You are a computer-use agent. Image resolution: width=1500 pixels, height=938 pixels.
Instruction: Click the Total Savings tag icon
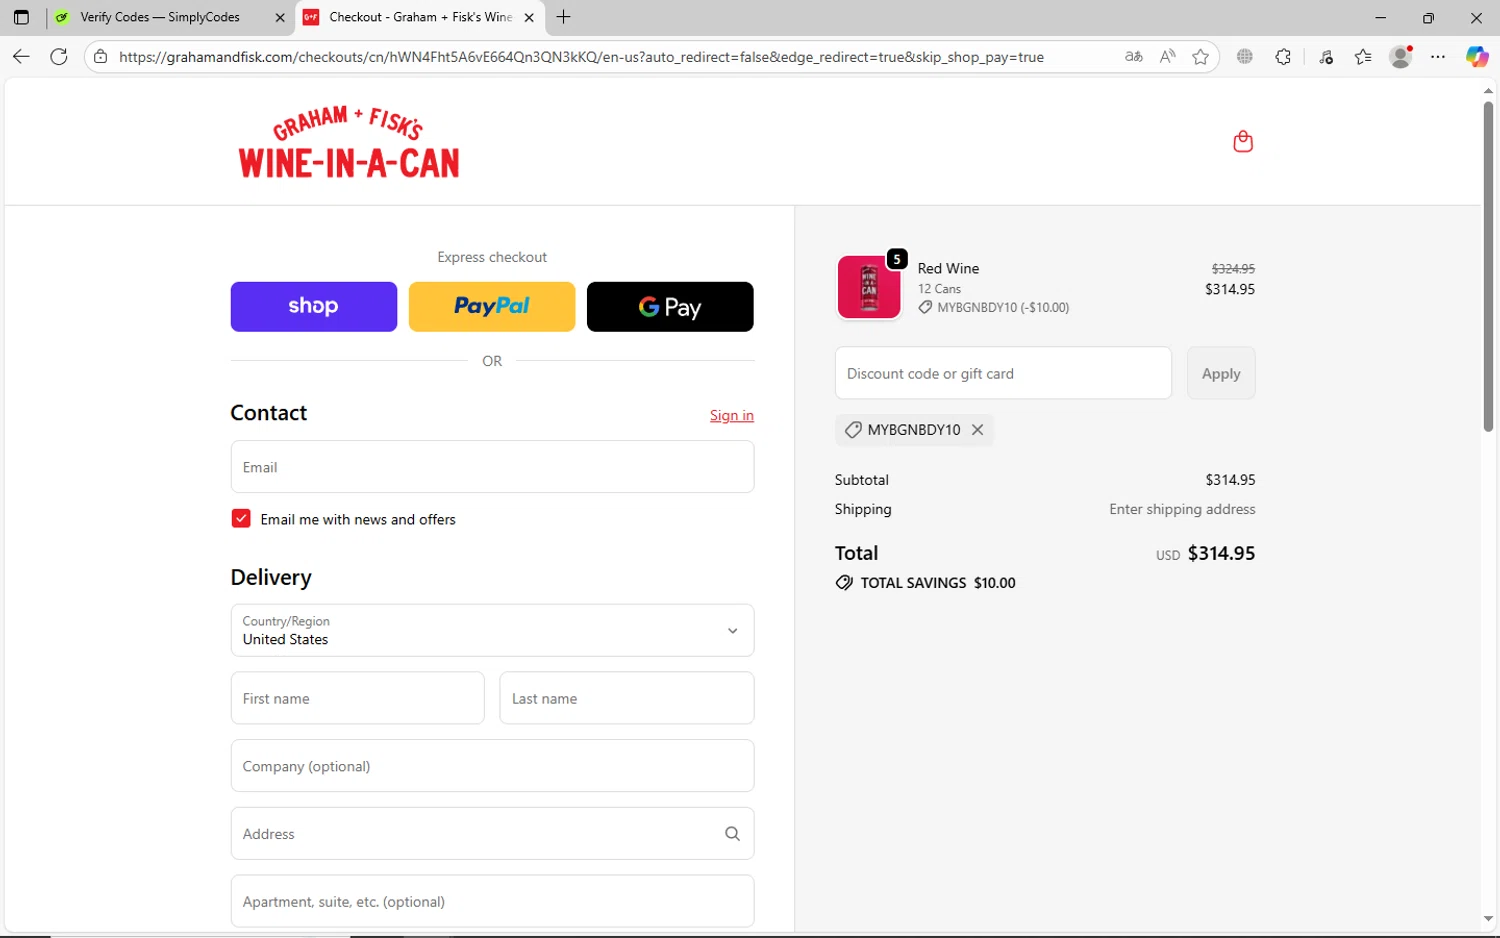click(844, 583)
